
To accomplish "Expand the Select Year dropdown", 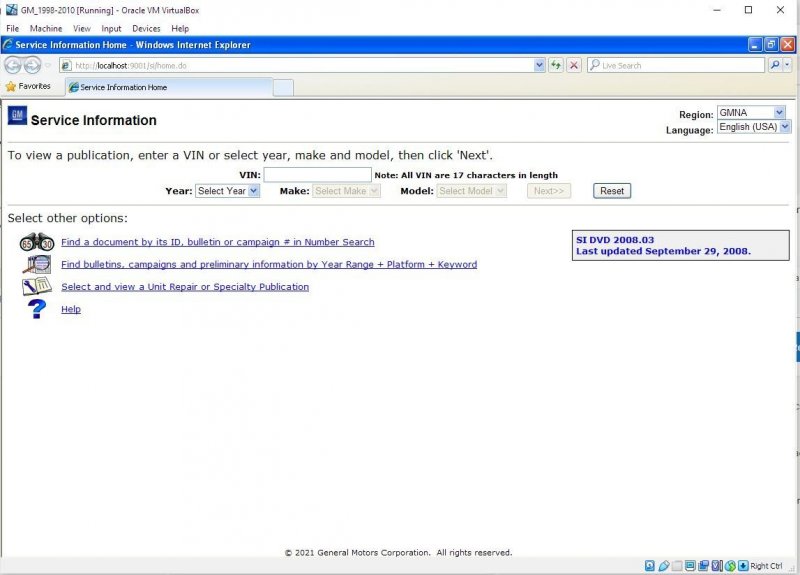I will click(x=227, y=191).
